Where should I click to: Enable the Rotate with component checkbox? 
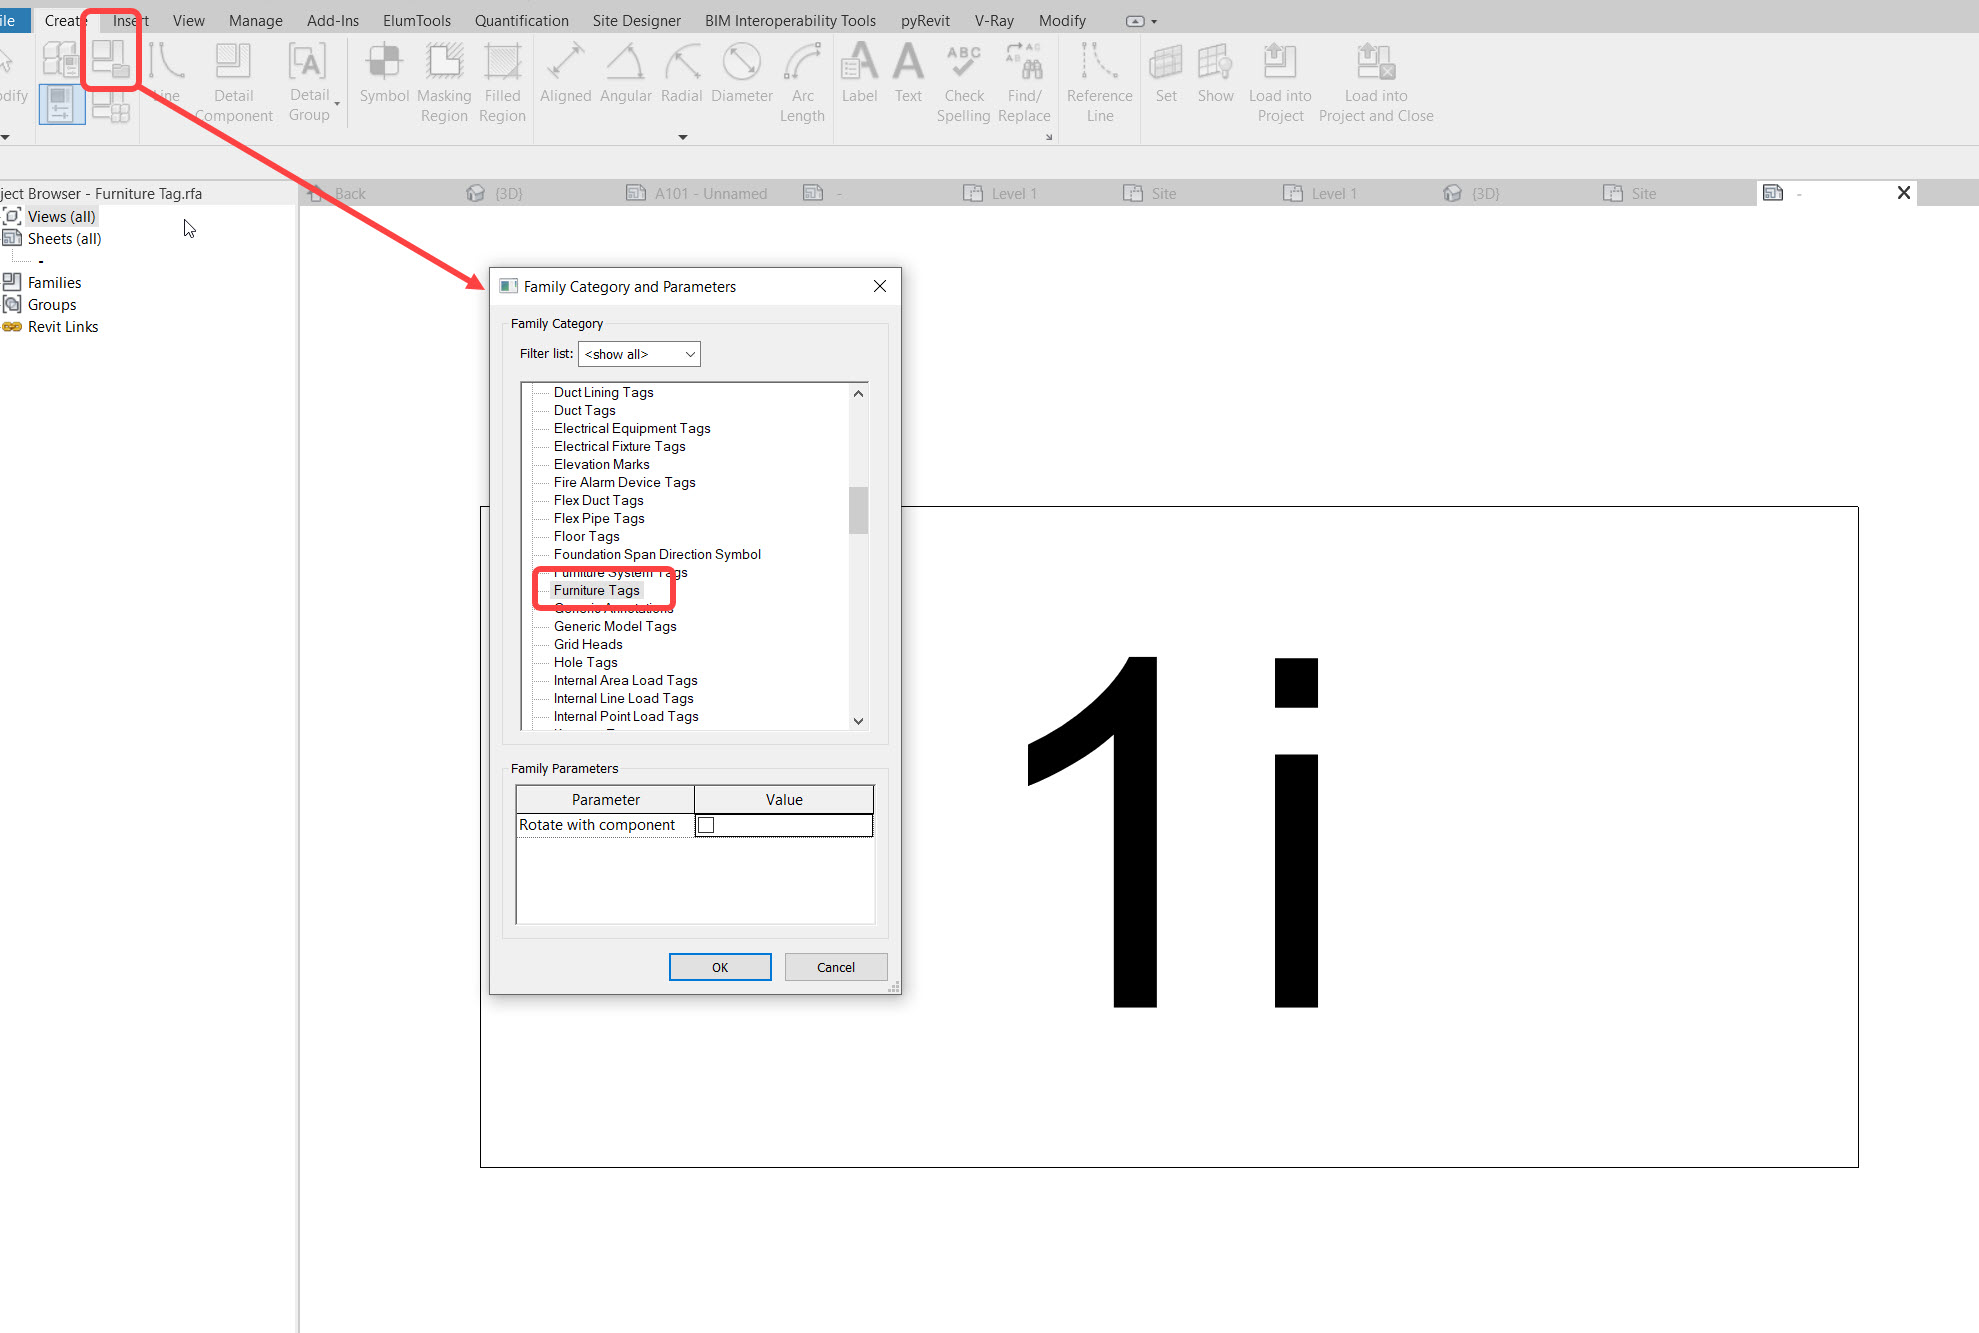[707, 824]
